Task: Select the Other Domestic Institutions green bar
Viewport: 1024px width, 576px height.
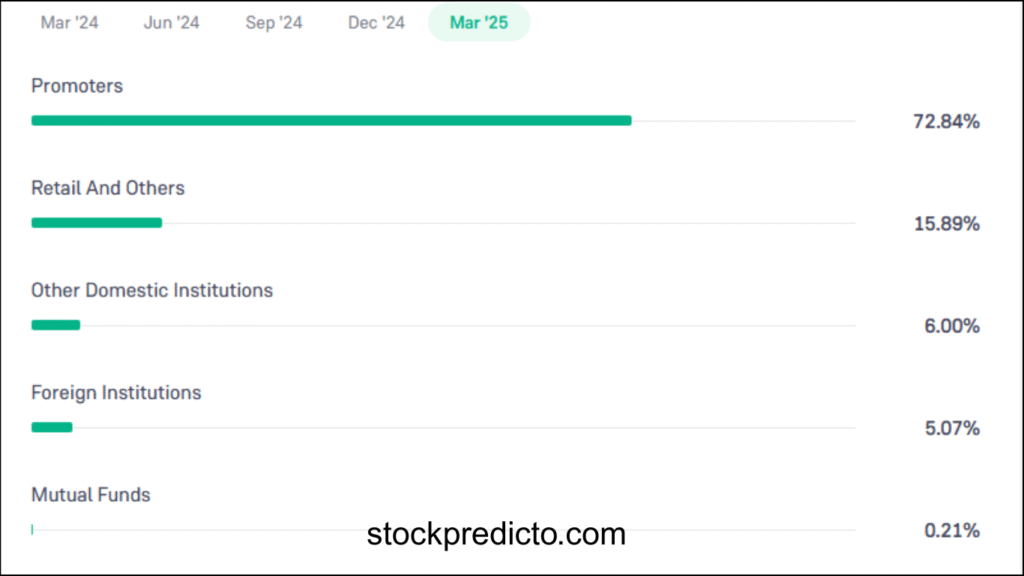Action: coord(55,325)
